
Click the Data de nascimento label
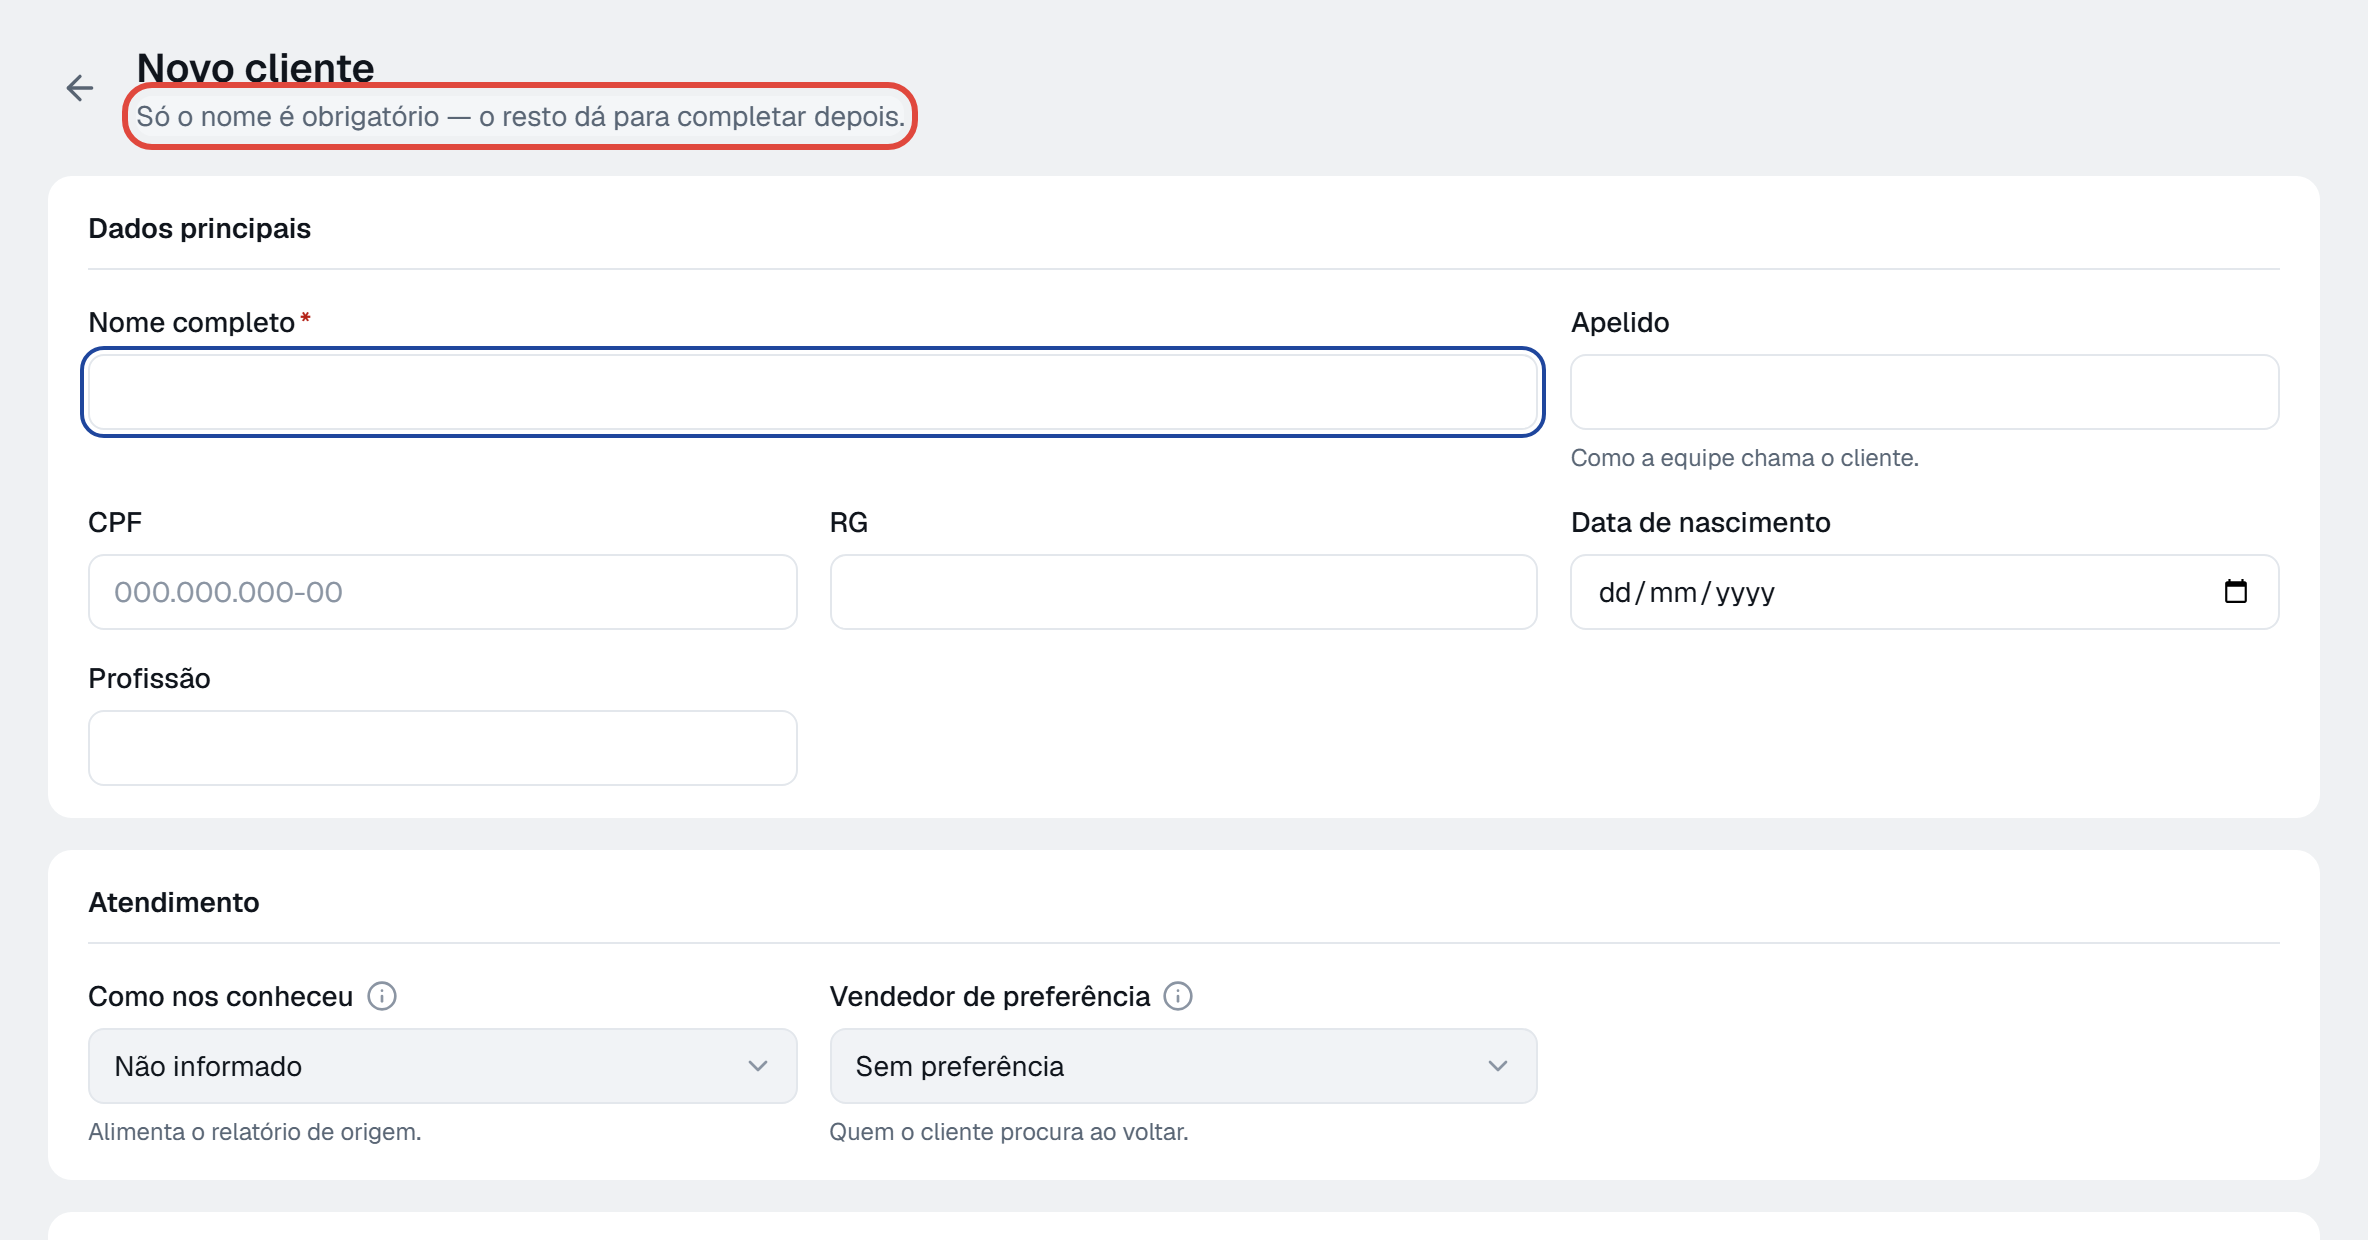(1700, 523)
